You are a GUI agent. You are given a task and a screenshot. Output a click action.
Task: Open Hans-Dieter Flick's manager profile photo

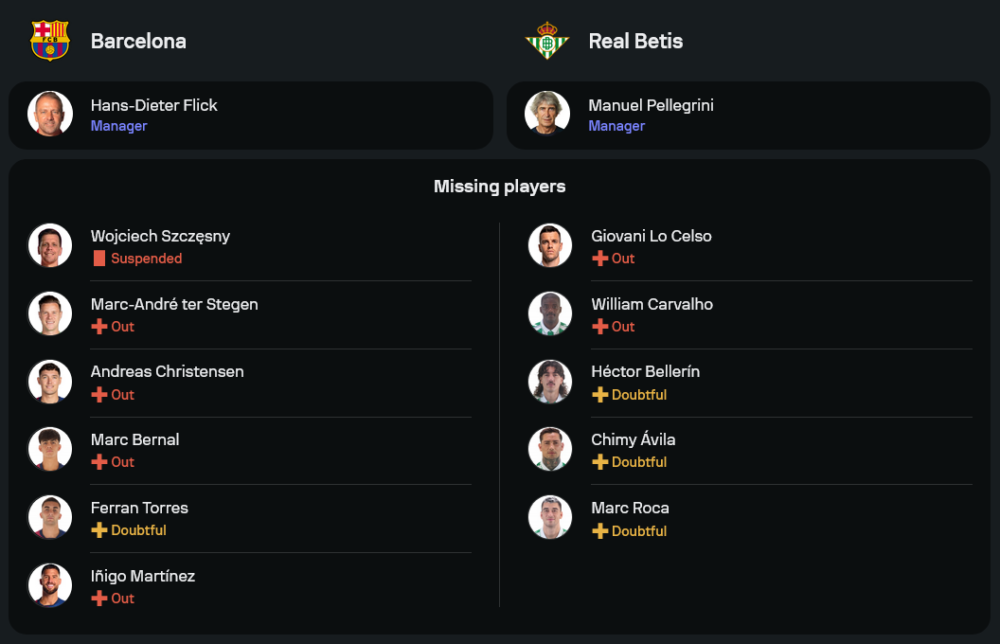coord(50,114)
